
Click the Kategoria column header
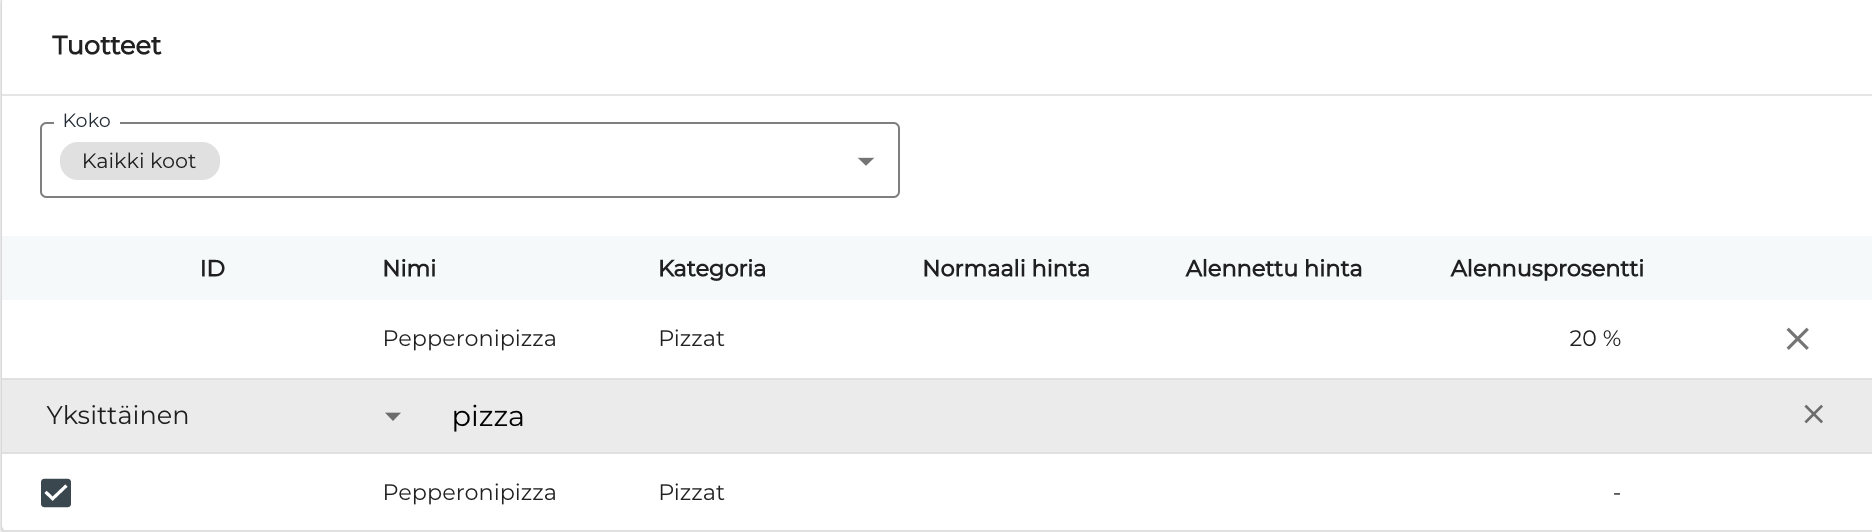point(711,269)
